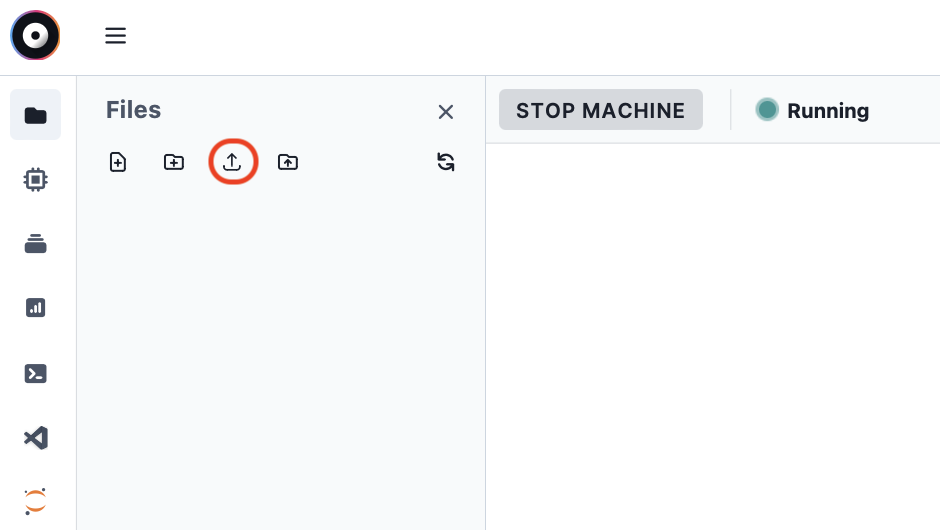940x530 pixels.
Task: Launch the Jupyter icon in sidebar
Action: click(x=36, y=500)
